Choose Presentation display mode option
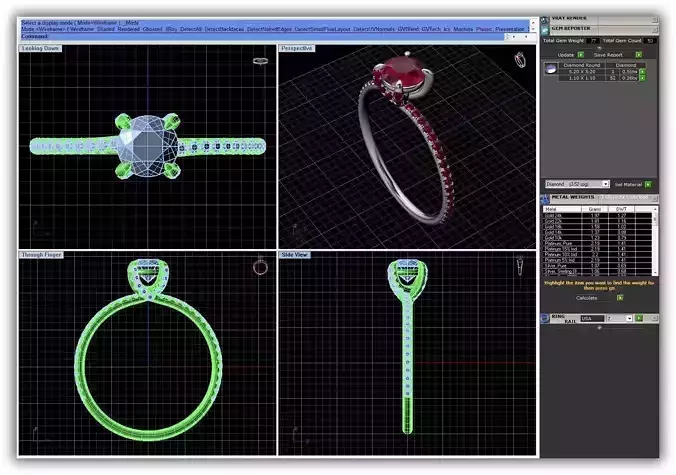 click(x=510, y=29)
